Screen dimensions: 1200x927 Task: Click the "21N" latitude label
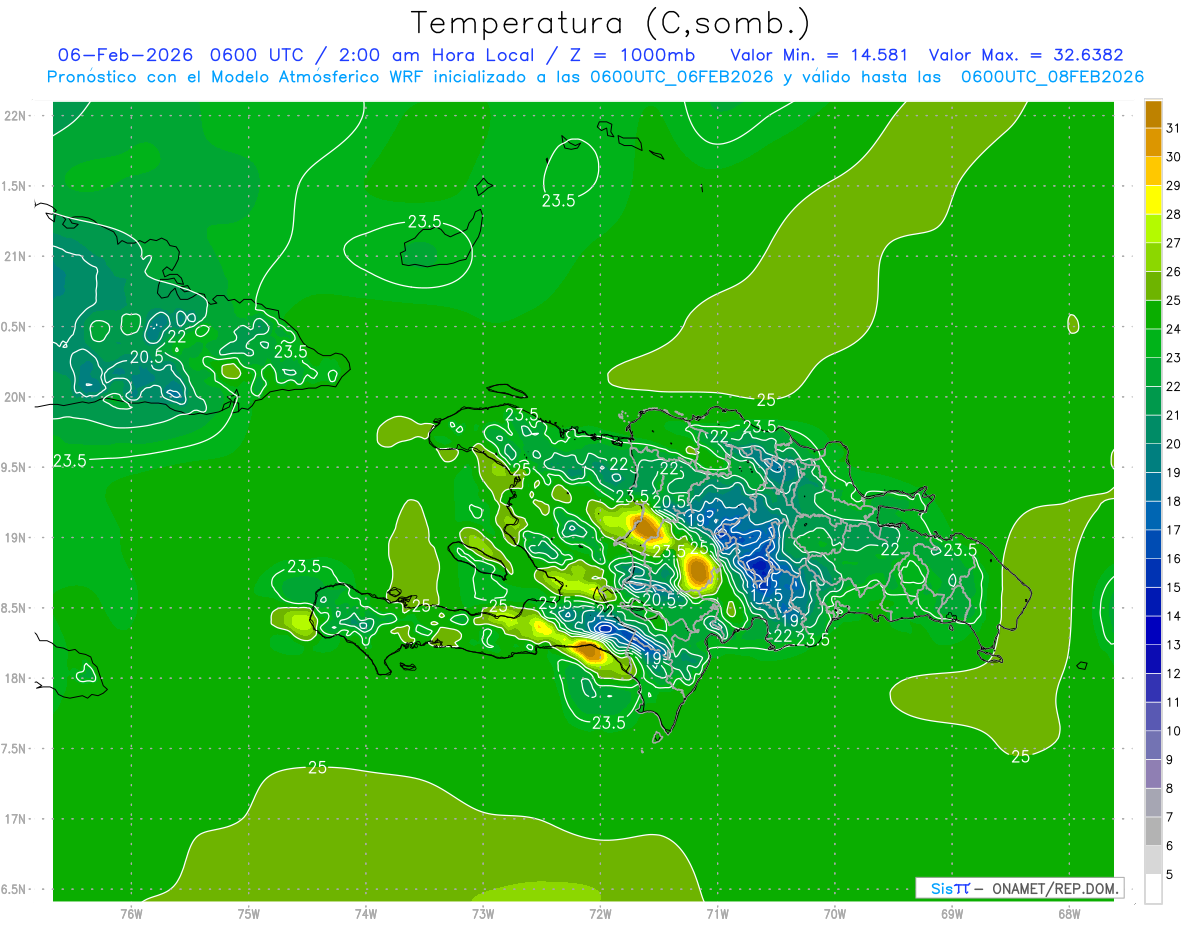tap(16, 256)
